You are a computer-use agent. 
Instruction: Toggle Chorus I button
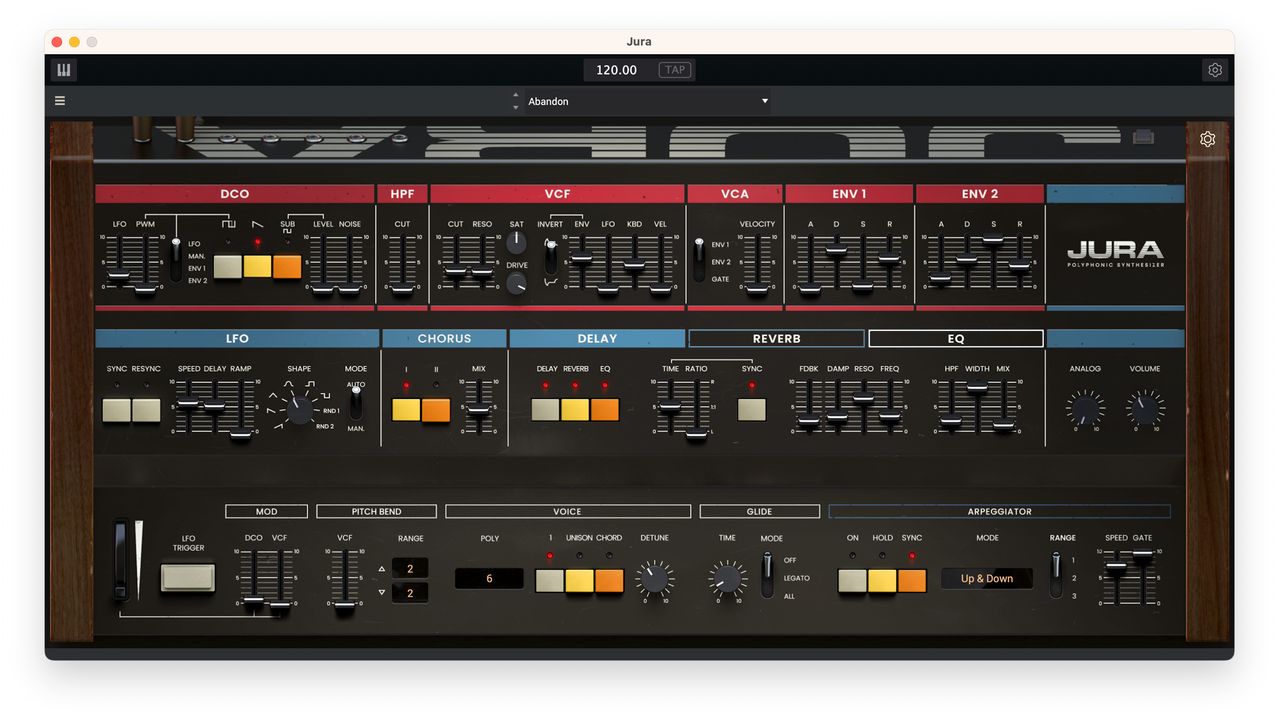click(x=406, y=410)
